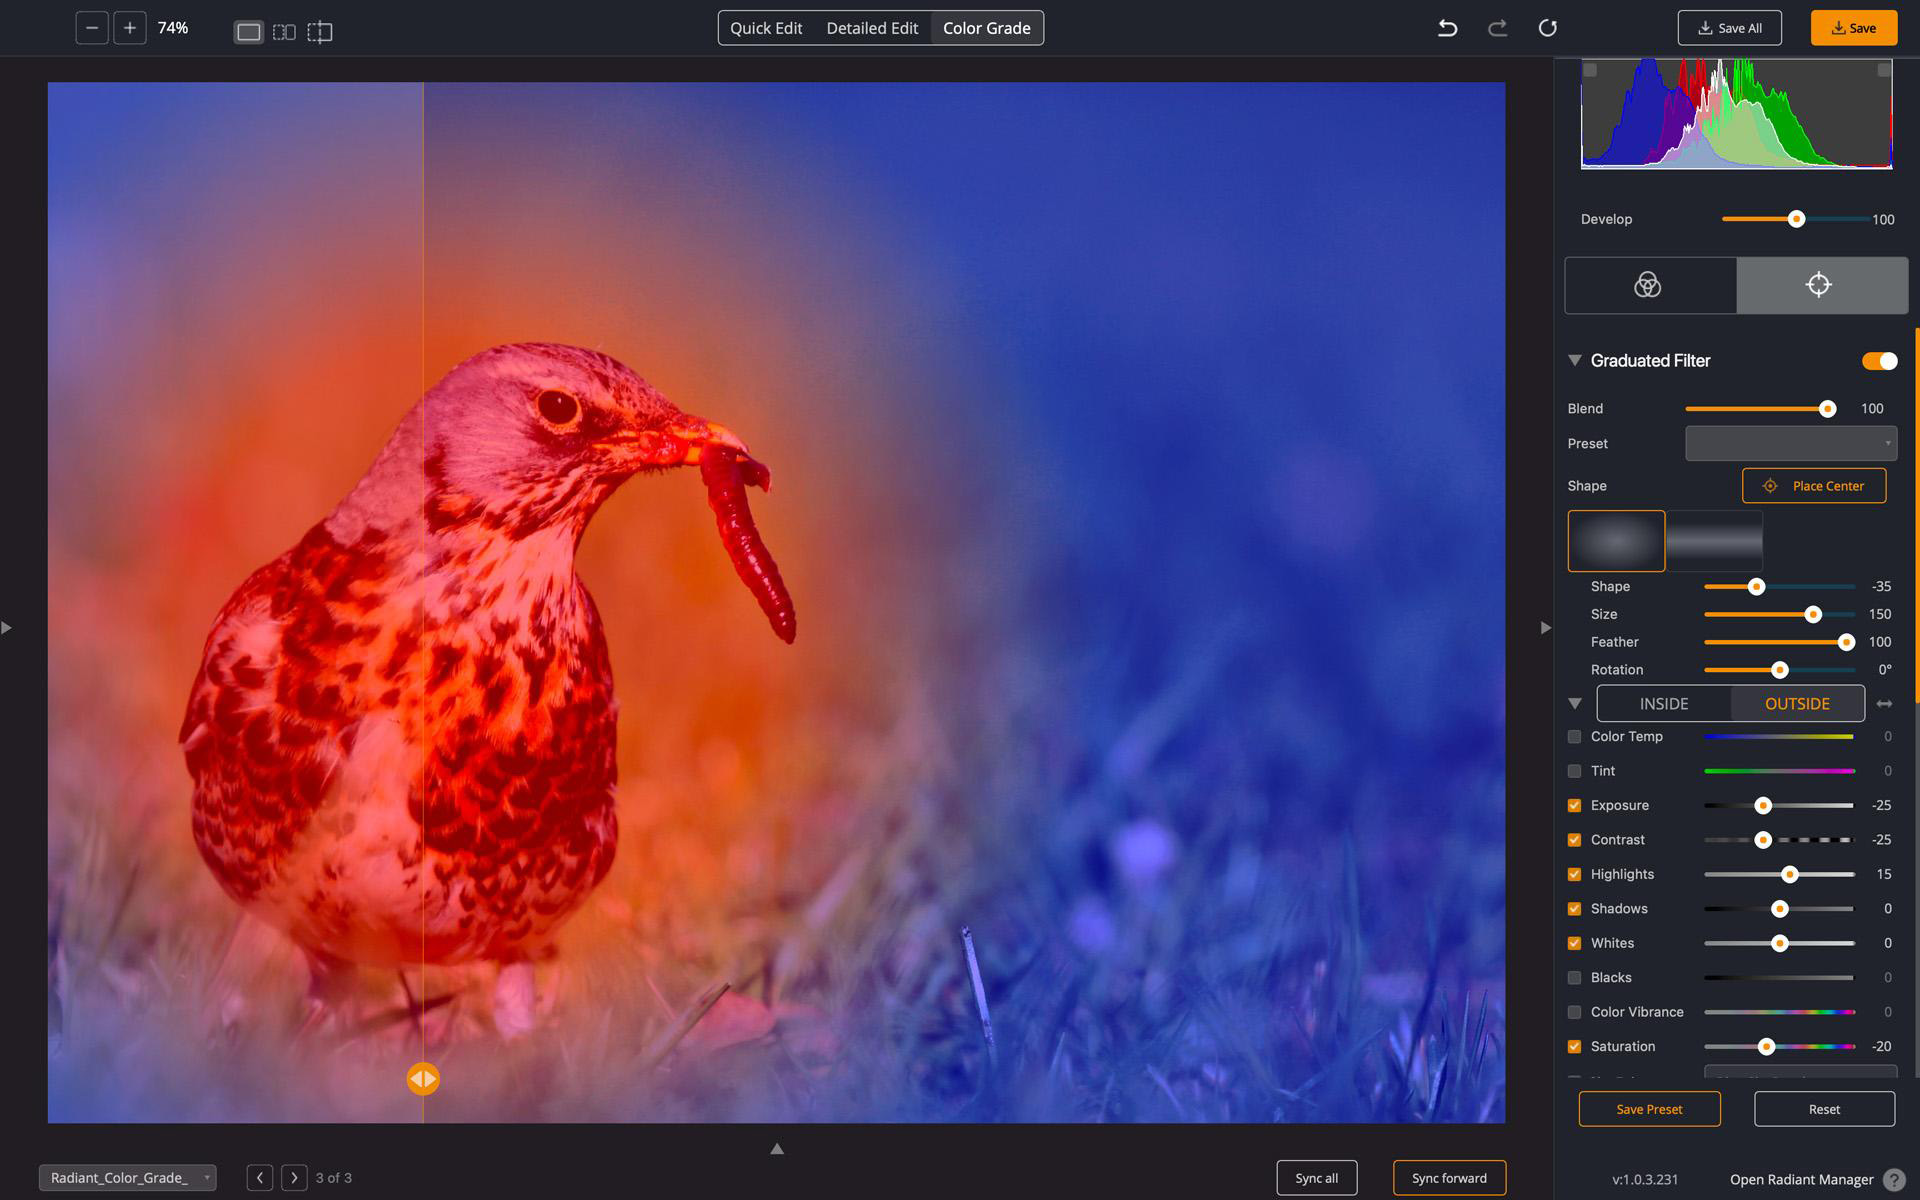
Task: Enable the Color Temp checkbox
Action: (1574, 737)
